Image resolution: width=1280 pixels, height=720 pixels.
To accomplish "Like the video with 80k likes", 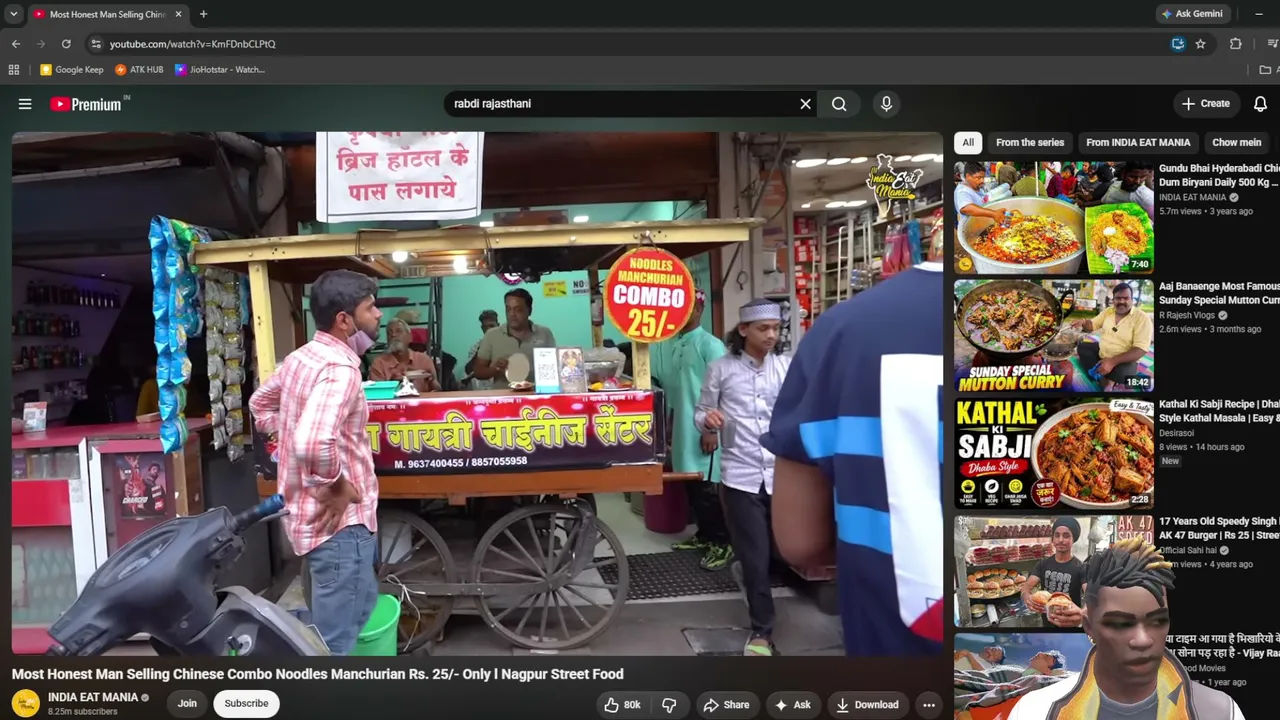I will point(622,705).
